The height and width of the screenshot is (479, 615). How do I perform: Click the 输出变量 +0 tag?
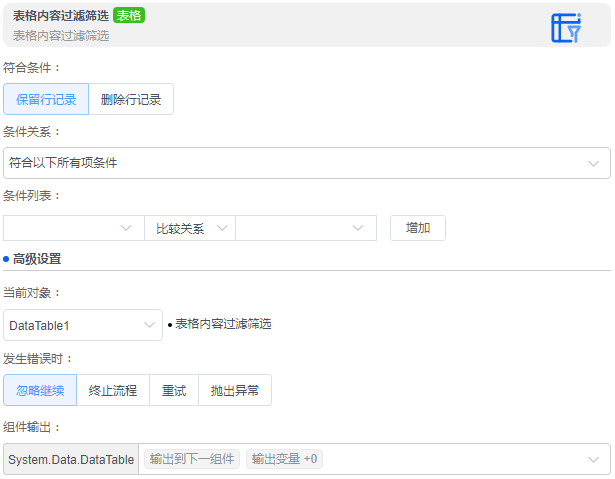[284, 459]
